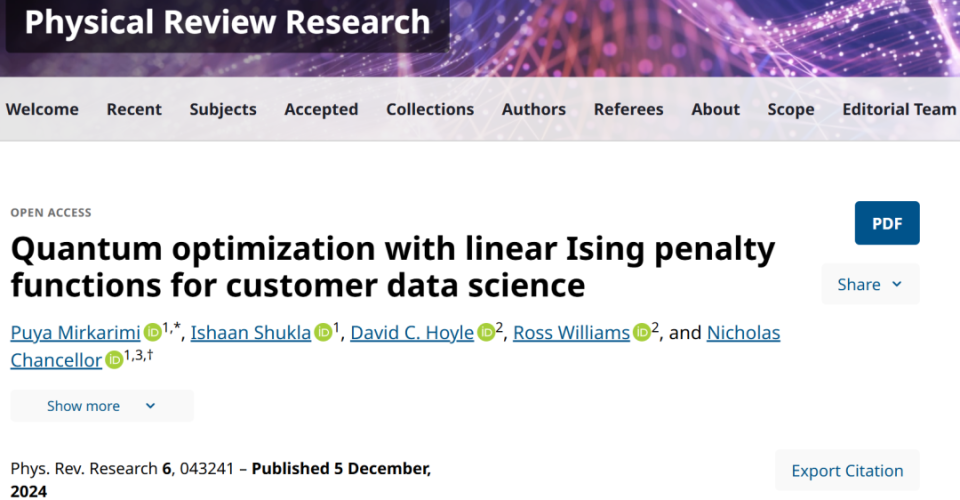This screenshot has height=500, width=960.
Task: Download the article PDF
Action: coord(887,223)
